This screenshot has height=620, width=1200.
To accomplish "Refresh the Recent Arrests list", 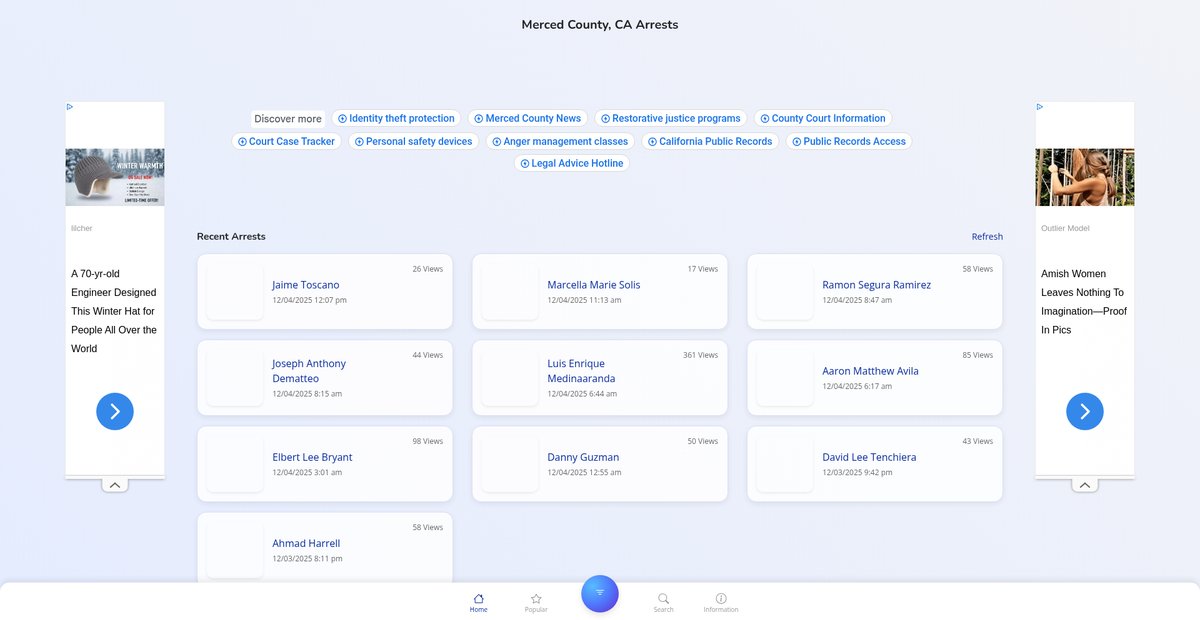I will 987,237.
